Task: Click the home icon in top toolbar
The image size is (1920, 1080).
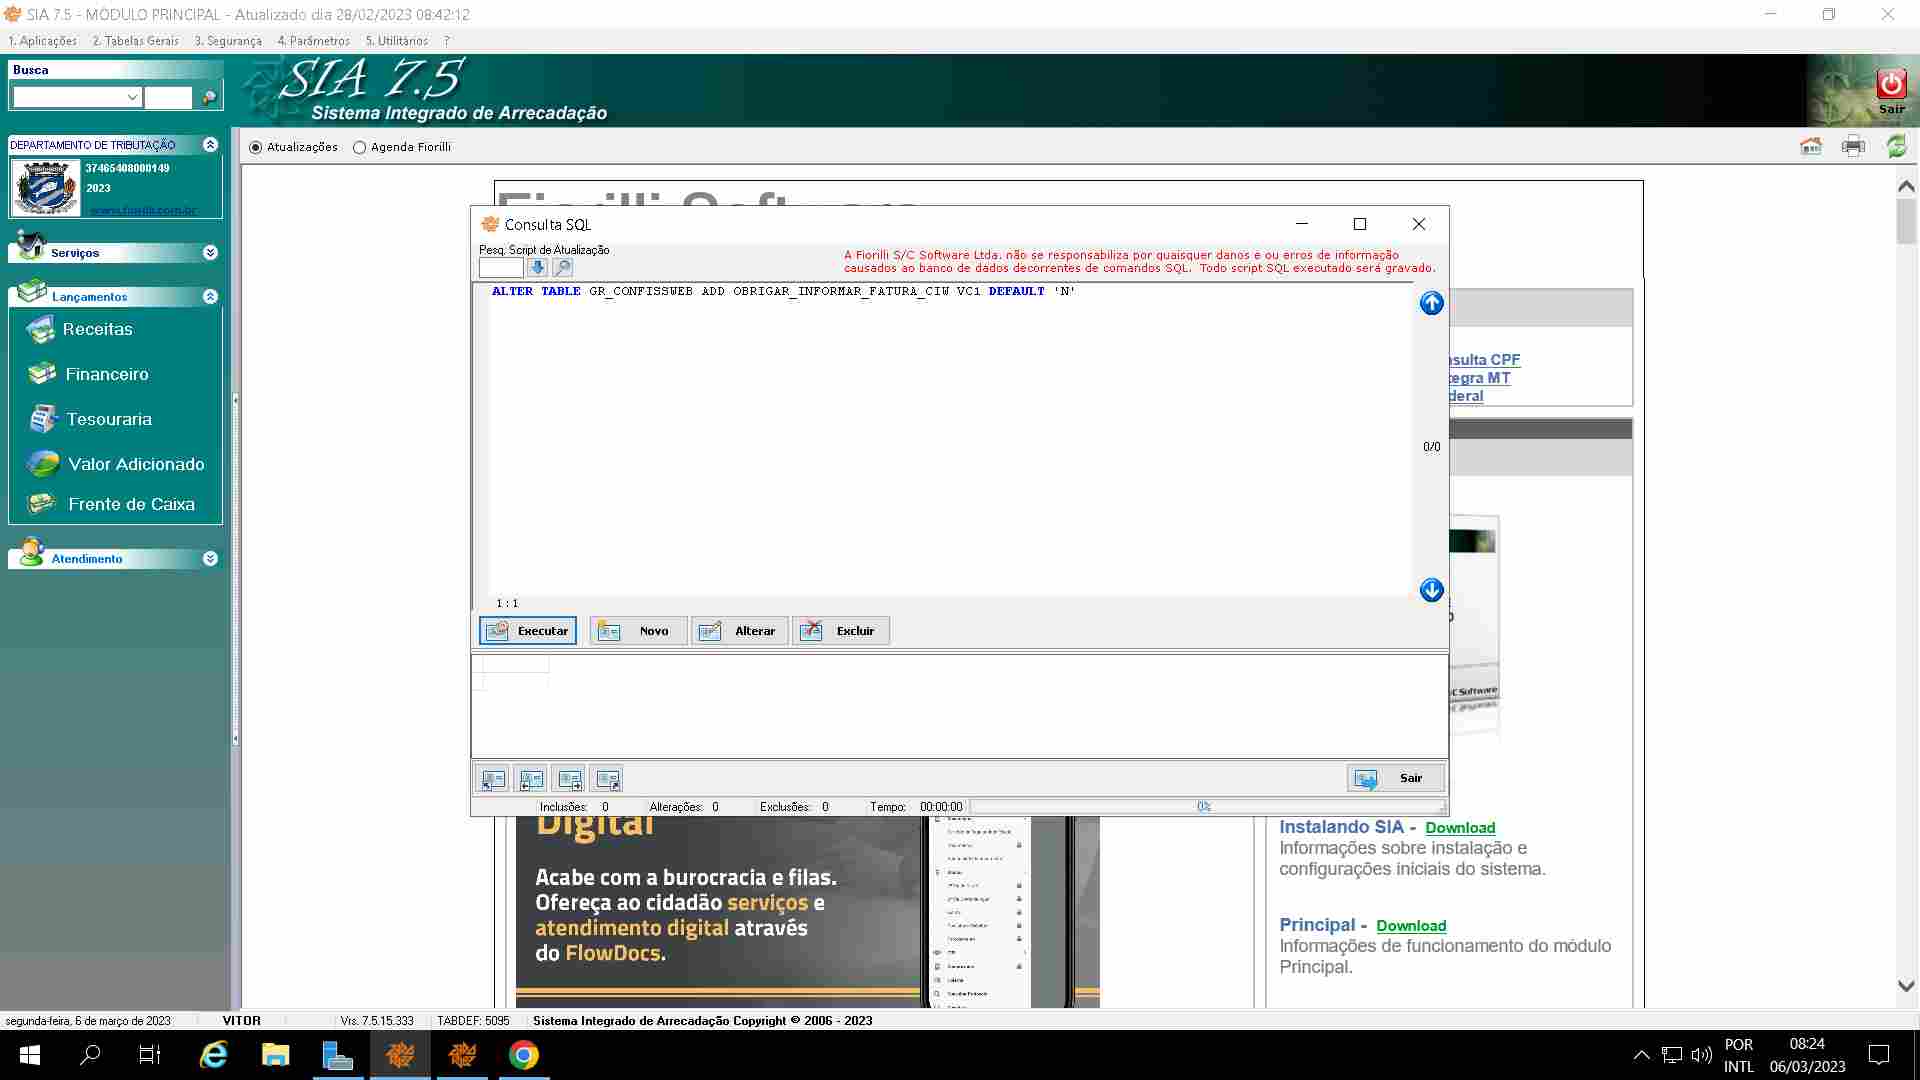Action: [x=1811, y=147]
